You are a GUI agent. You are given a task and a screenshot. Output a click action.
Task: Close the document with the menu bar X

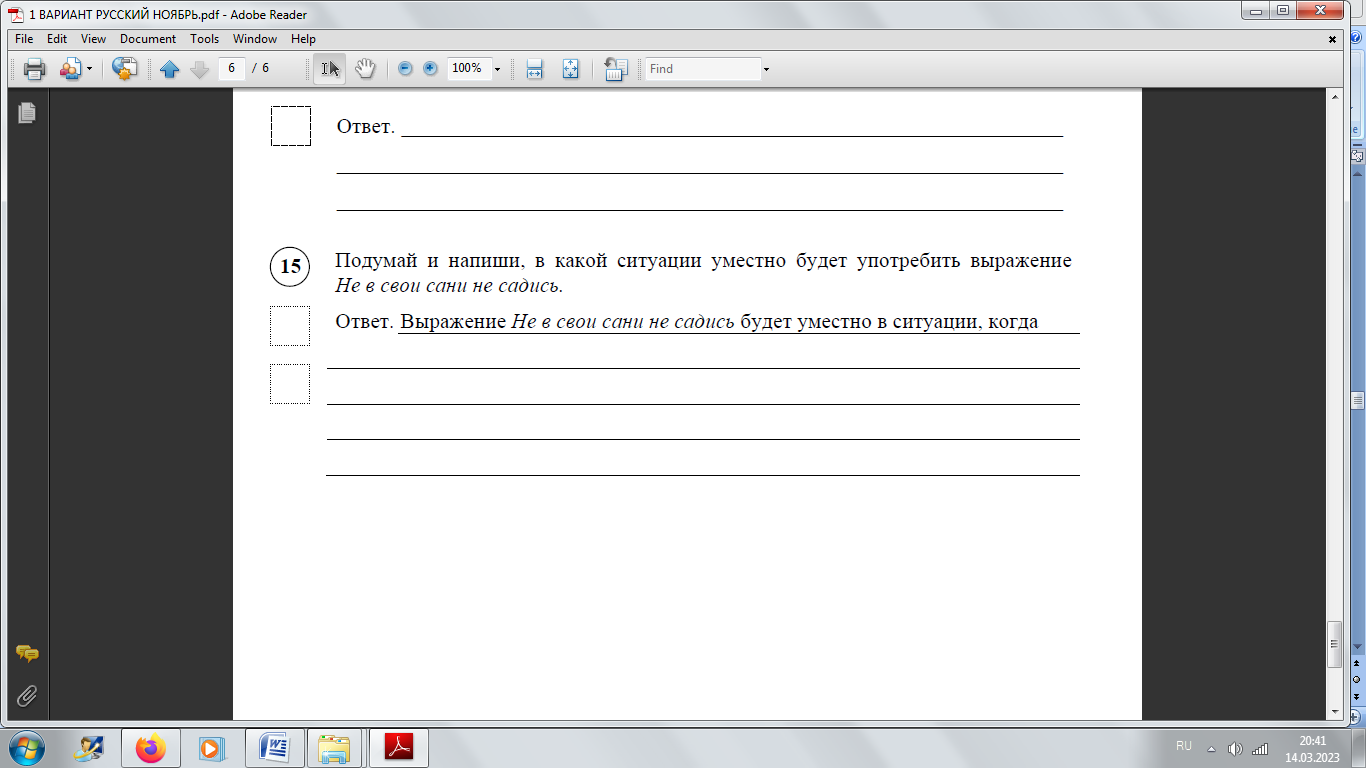point(1332,39)
